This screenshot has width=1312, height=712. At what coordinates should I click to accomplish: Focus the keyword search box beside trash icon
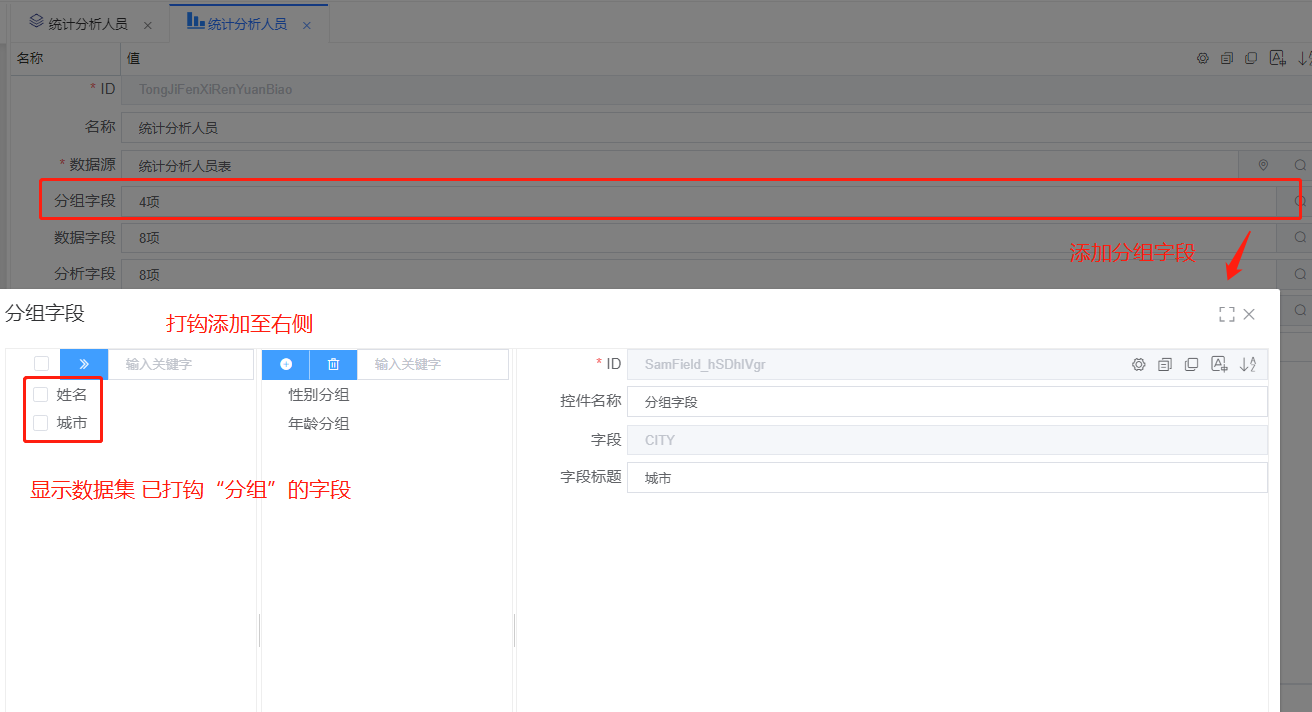click(432, 364)
